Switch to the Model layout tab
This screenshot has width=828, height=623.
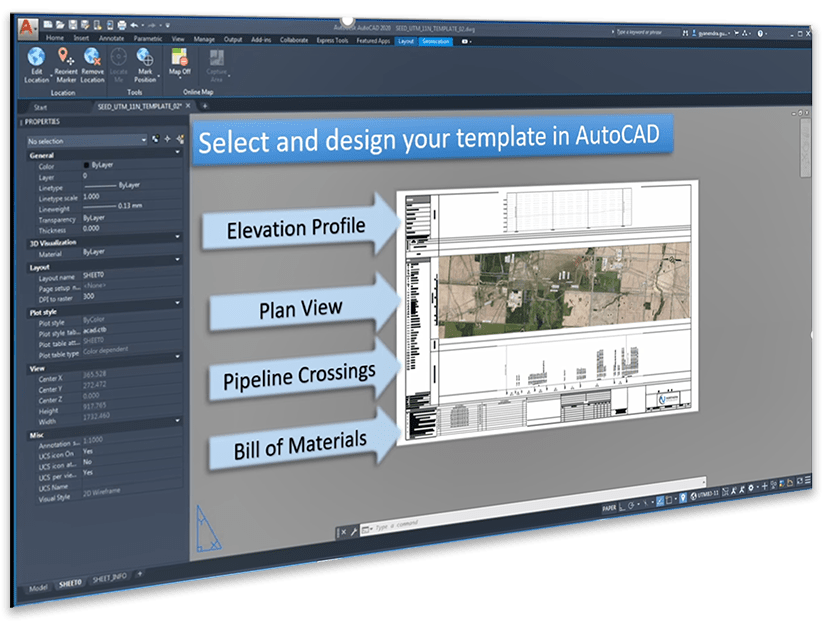[38, 588]
